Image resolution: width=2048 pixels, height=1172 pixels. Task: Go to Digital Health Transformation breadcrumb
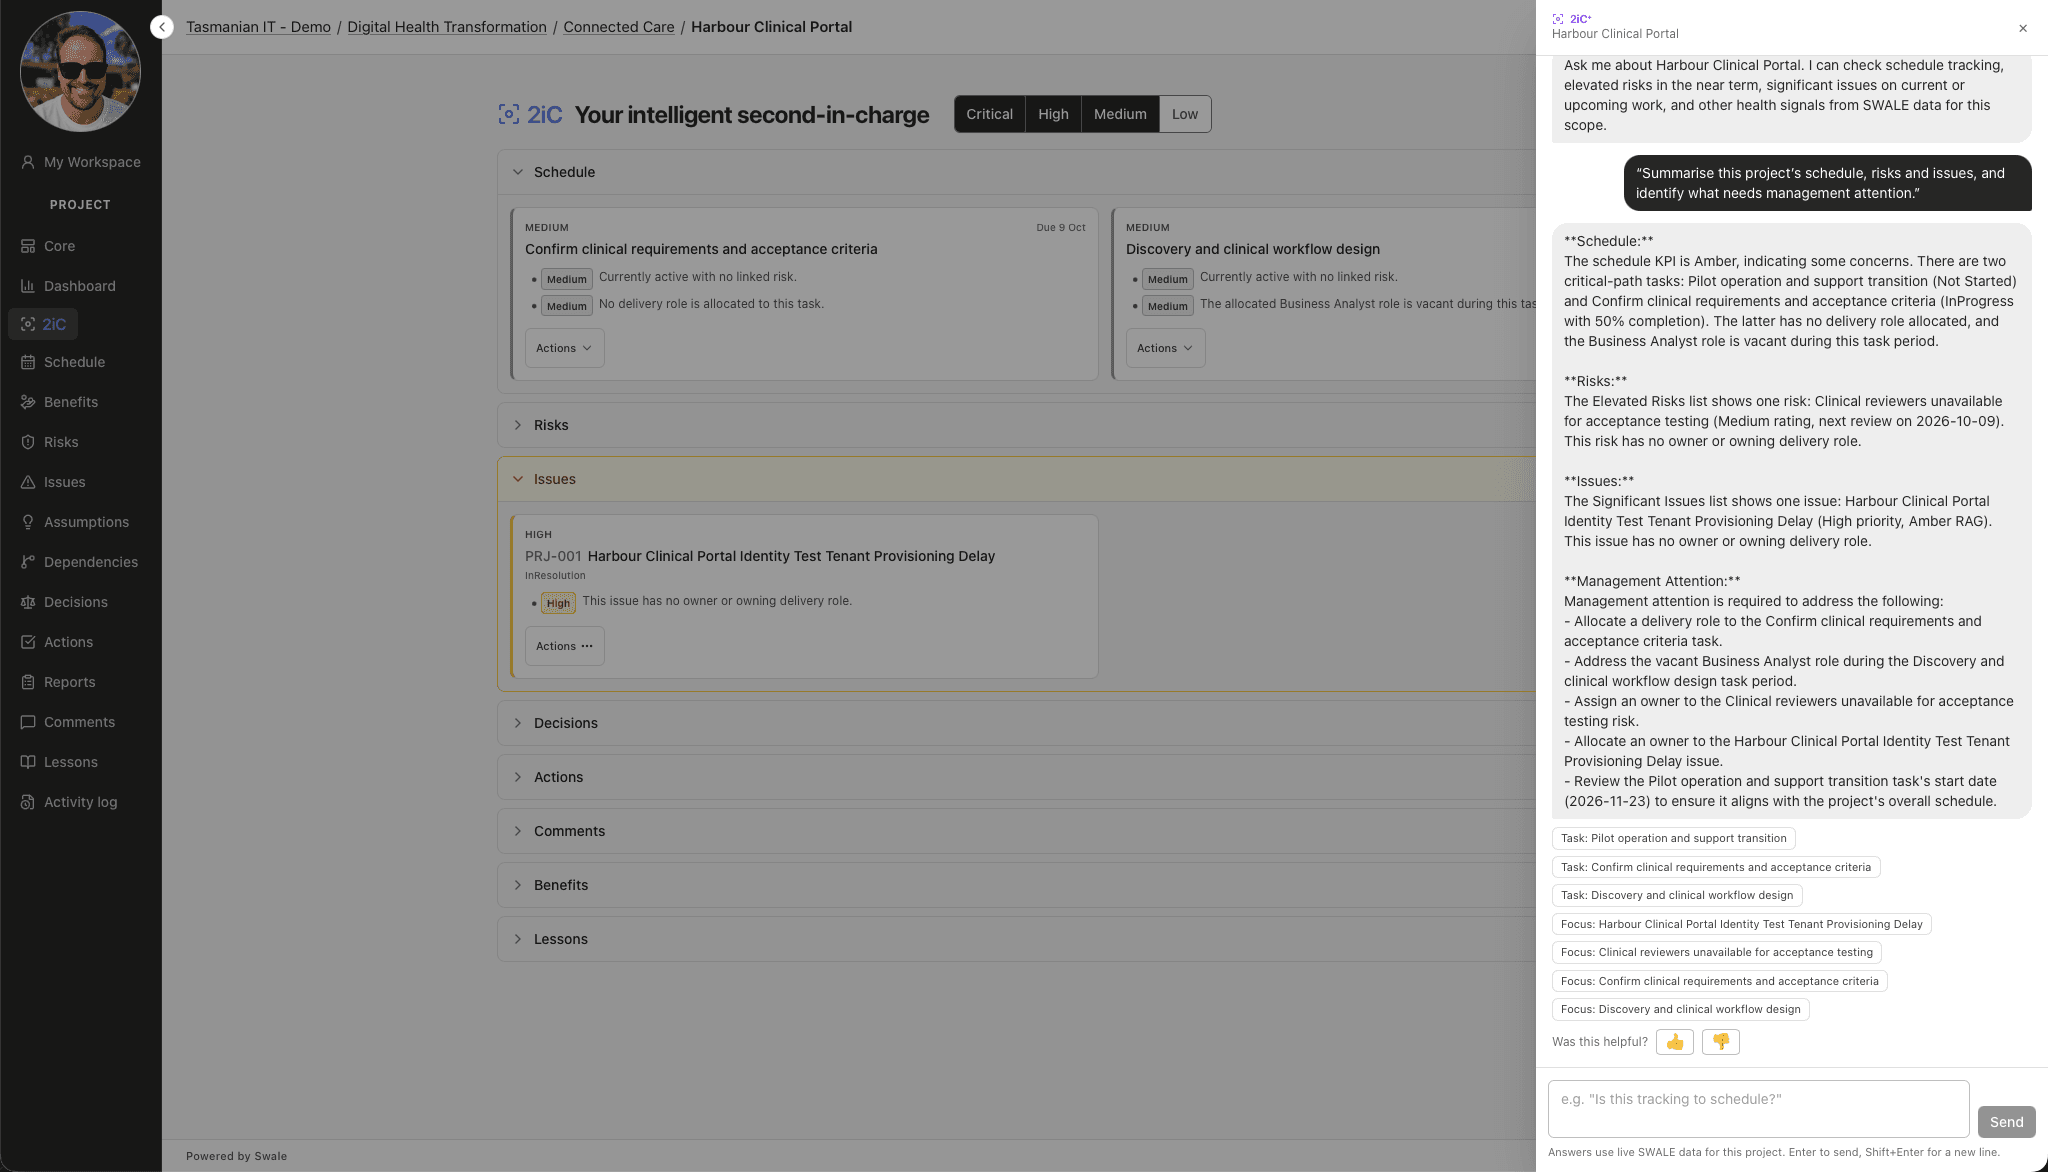click(447, 27)
